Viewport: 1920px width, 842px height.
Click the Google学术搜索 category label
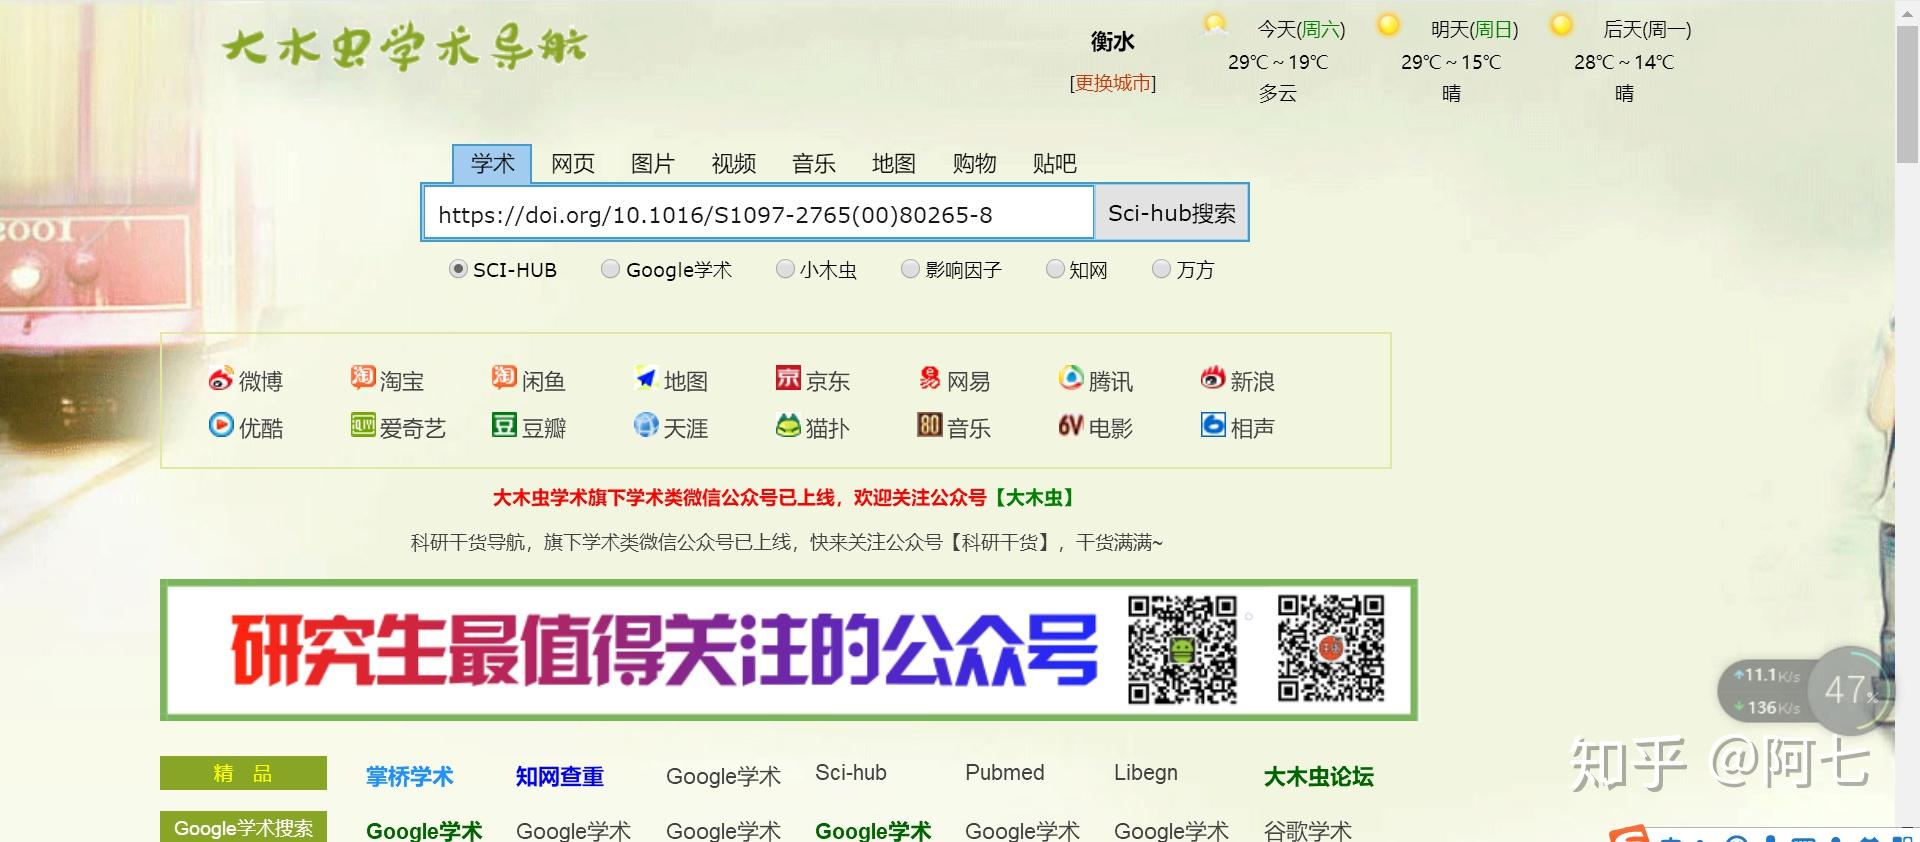pos(243,827)
